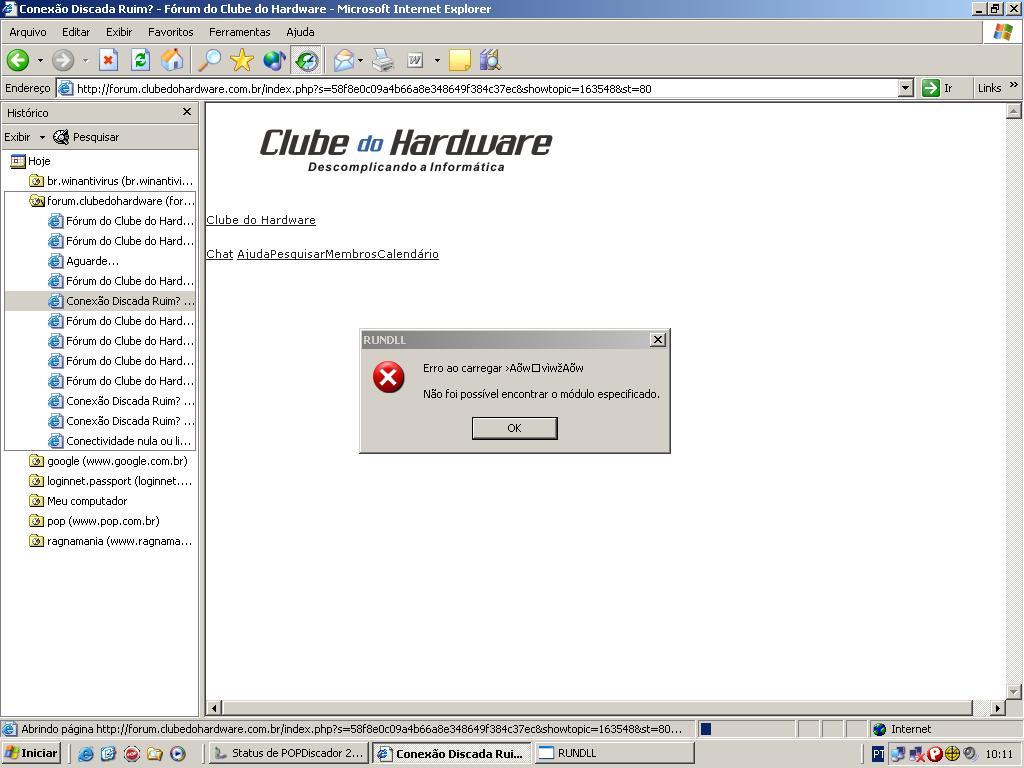Screen dimensions: 1024x768
Task: Open the Aguarde... history entry
Action: (84, 261)
